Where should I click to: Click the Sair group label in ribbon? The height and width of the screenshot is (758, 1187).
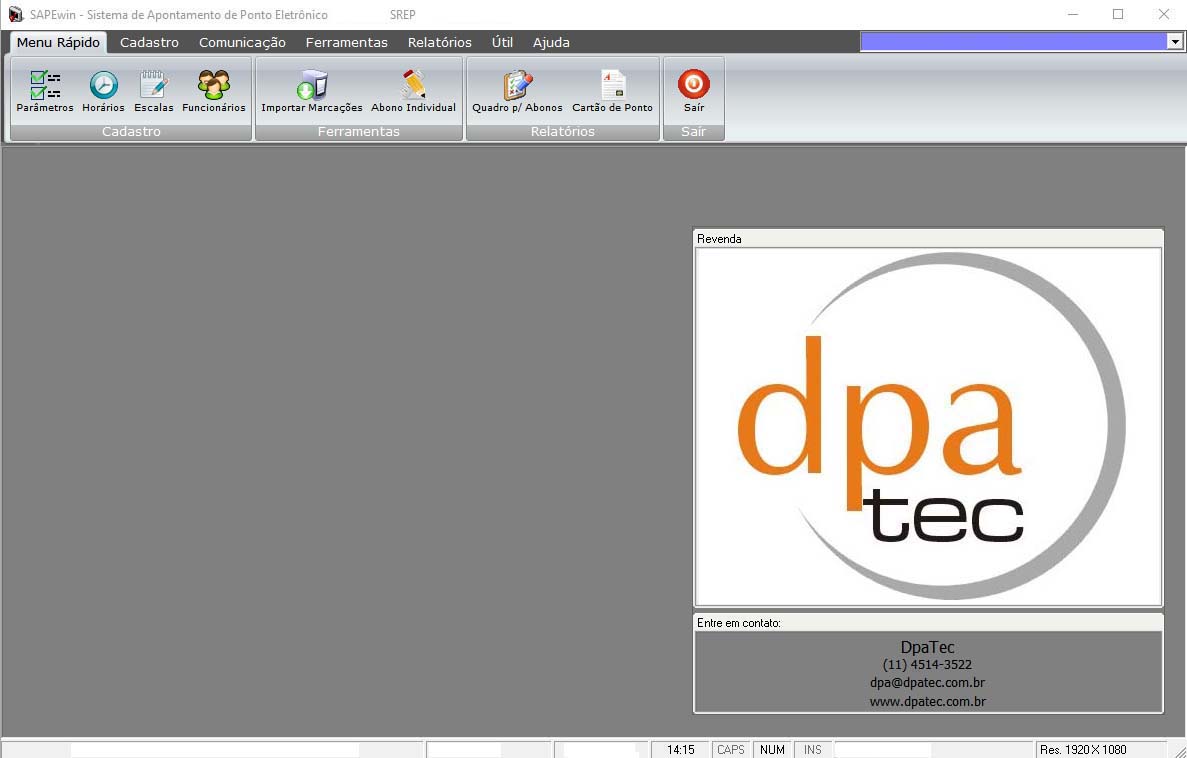point(693,132)
